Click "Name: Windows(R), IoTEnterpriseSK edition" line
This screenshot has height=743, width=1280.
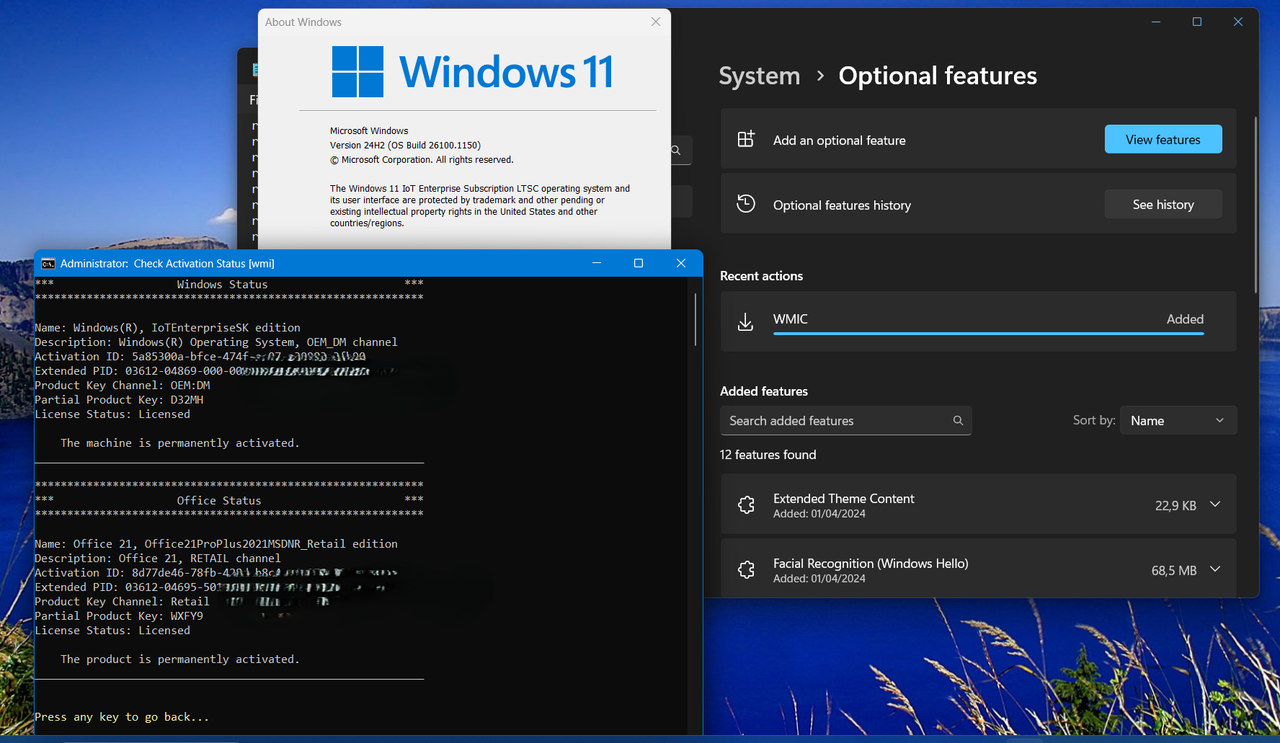tap(167, 328)
